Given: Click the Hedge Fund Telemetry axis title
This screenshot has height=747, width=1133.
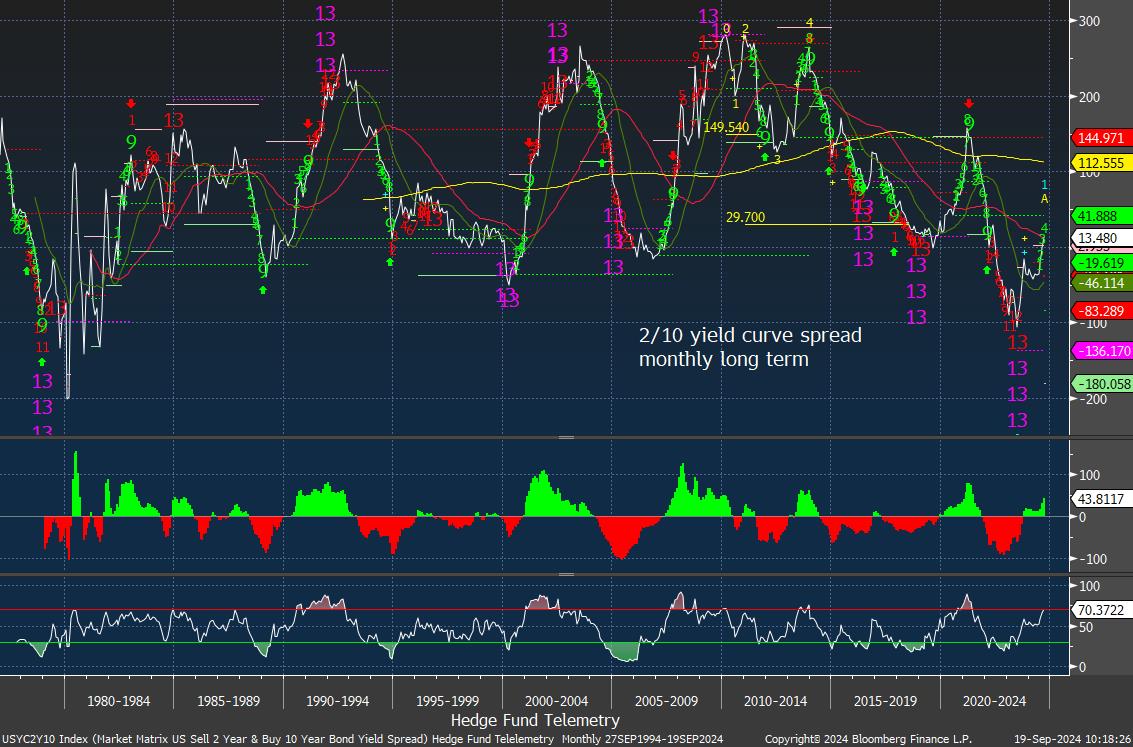Looking at the screenshot, I should [x=535, y=720].
